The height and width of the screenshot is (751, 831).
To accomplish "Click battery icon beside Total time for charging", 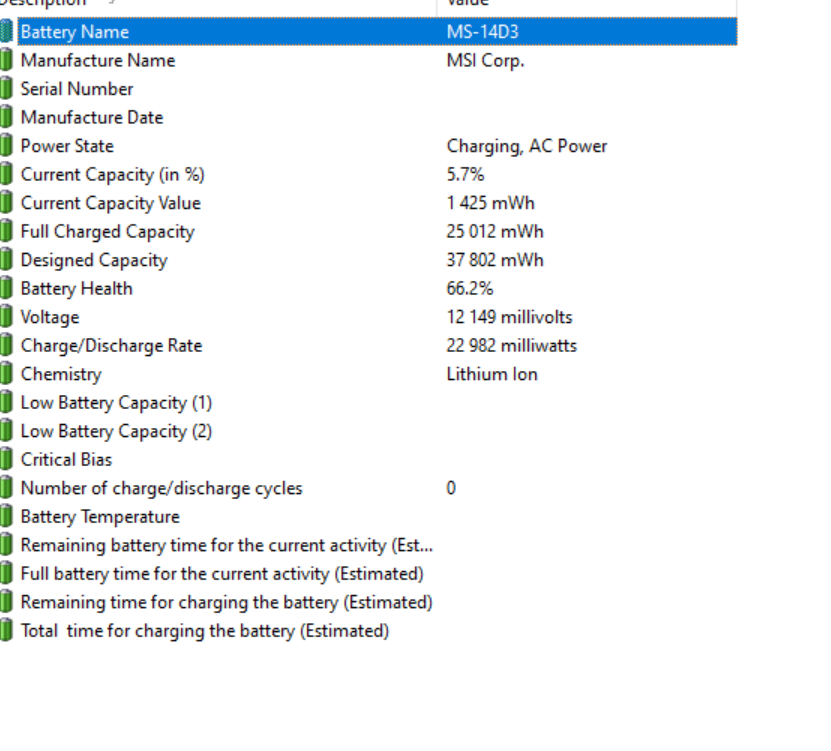I will pos(6,631).
